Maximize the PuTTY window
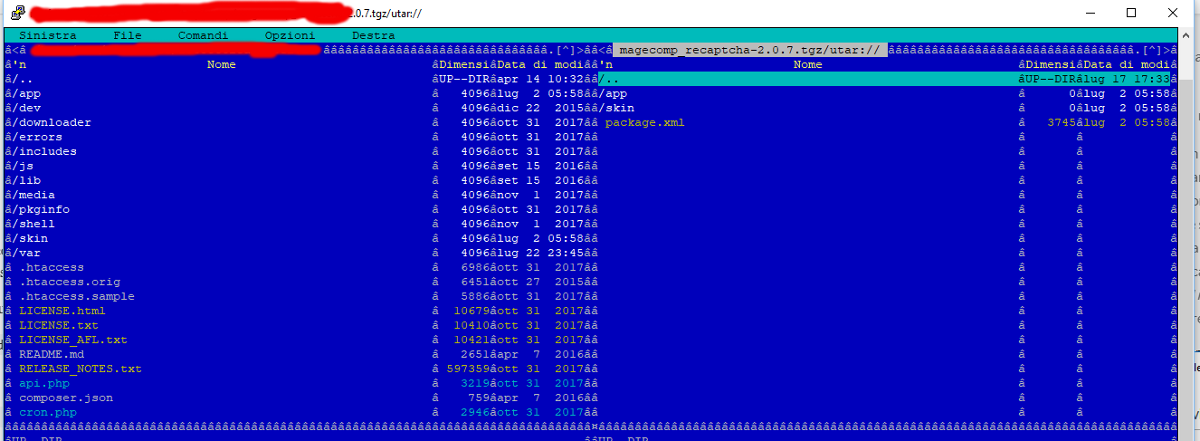The image size is (1200, 441). (1131, 13)
